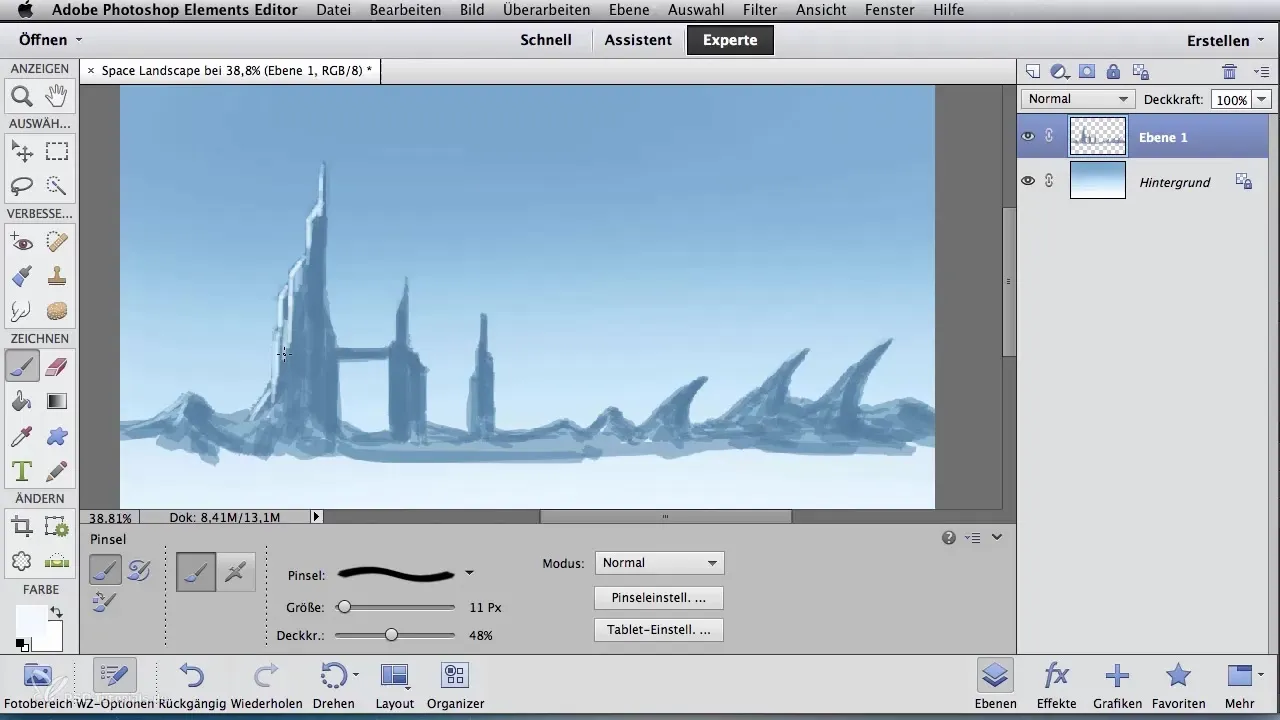
Task: Open the Filter menu
Action: point(760,10)
